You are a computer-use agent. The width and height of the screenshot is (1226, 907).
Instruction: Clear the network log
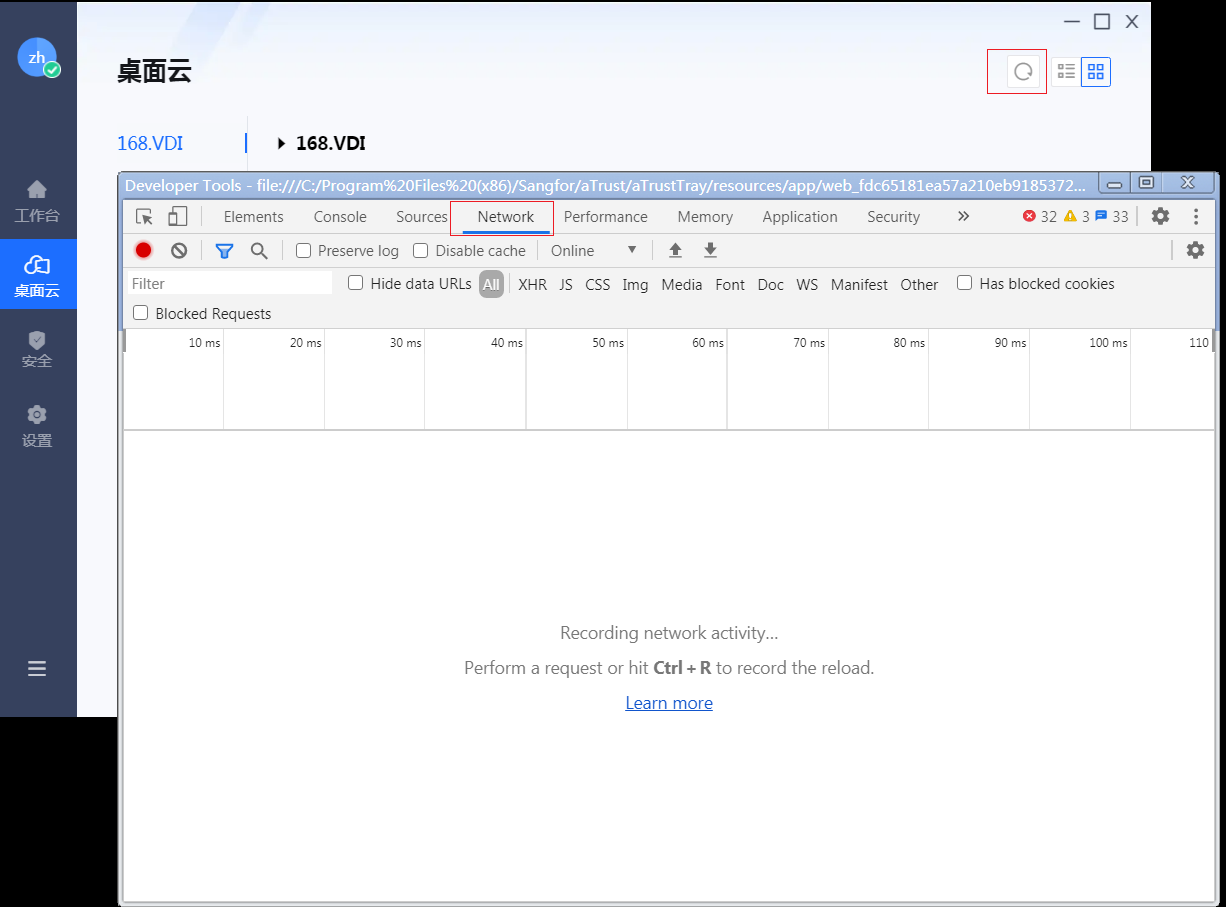[x=179, y=251]
